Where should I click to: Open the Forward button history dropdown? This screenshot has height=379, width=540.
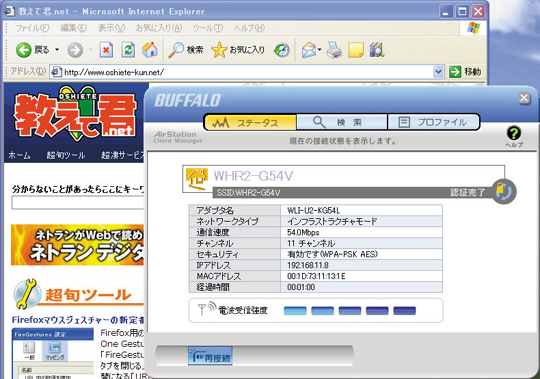91,50
